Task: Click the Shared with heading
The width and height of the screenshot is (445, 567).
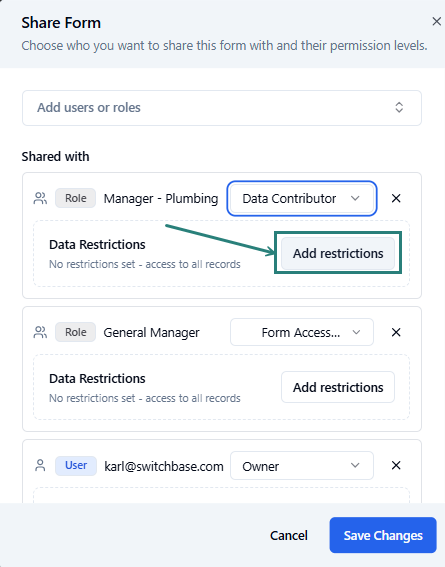Action: point(55,157)
